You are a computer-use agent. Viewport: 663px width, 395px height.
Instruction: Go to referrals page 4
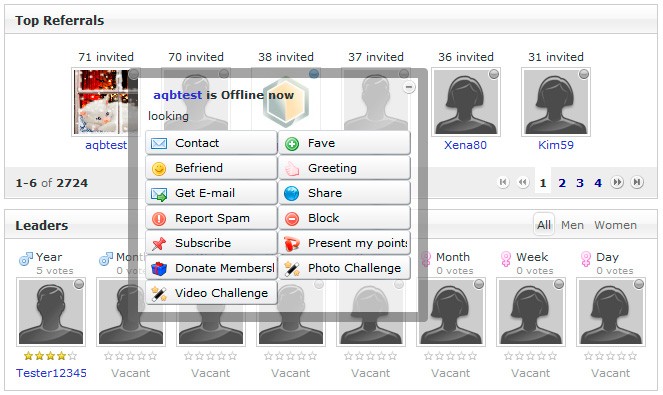pos(598,183)
